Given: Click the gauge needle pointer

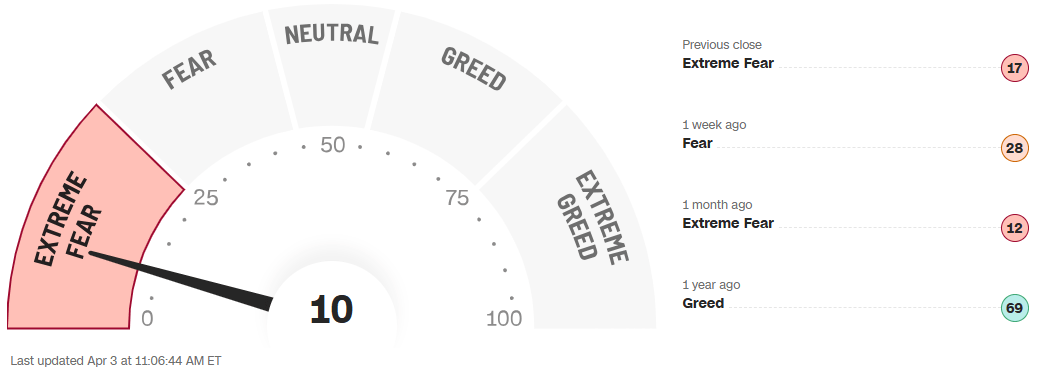Looking at the screenshot, I should (181, 281).
